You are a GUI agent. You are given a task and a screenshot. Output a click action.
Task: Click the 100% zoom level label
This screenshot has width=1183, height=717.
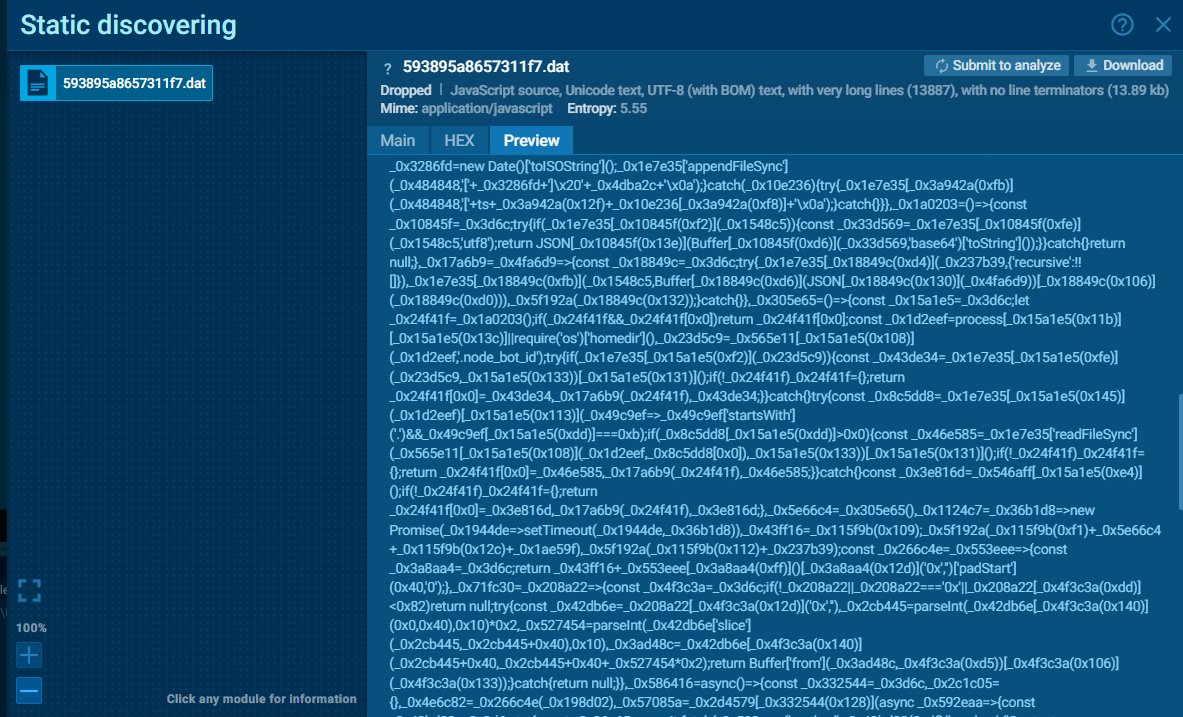[x=31, y=627]
